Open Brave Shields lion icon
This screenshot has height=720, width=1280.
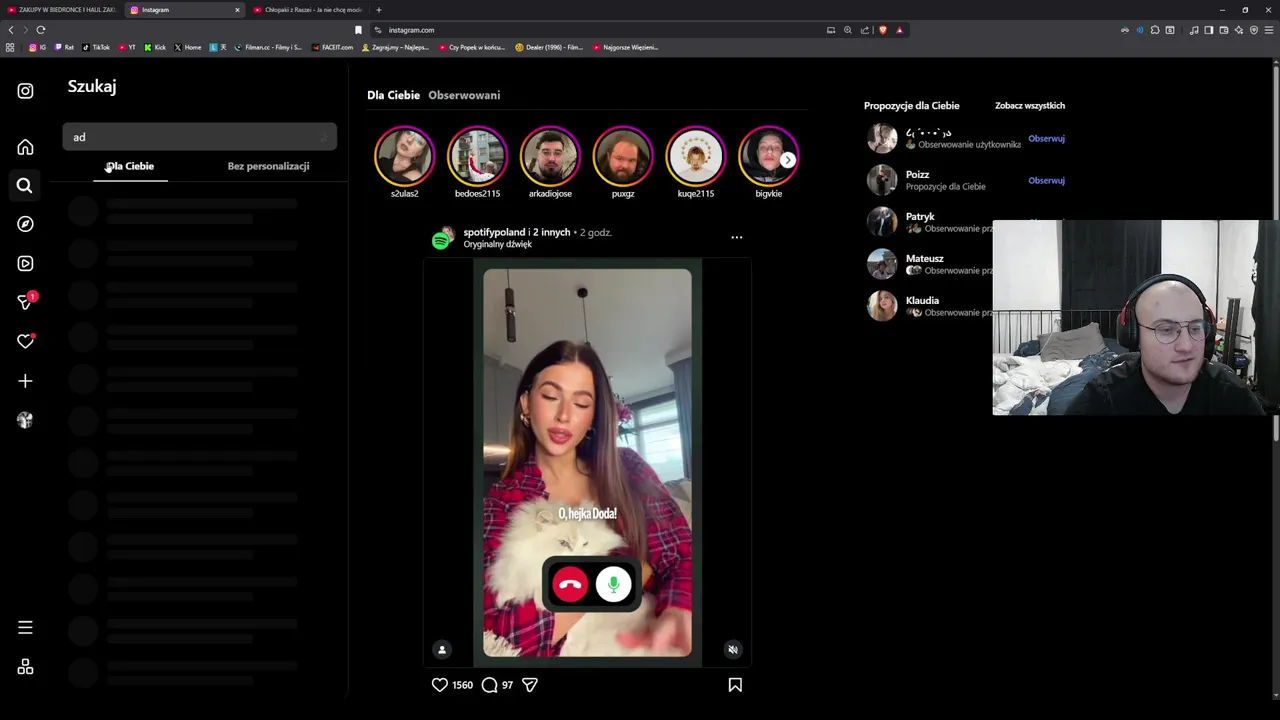point(882,30)
